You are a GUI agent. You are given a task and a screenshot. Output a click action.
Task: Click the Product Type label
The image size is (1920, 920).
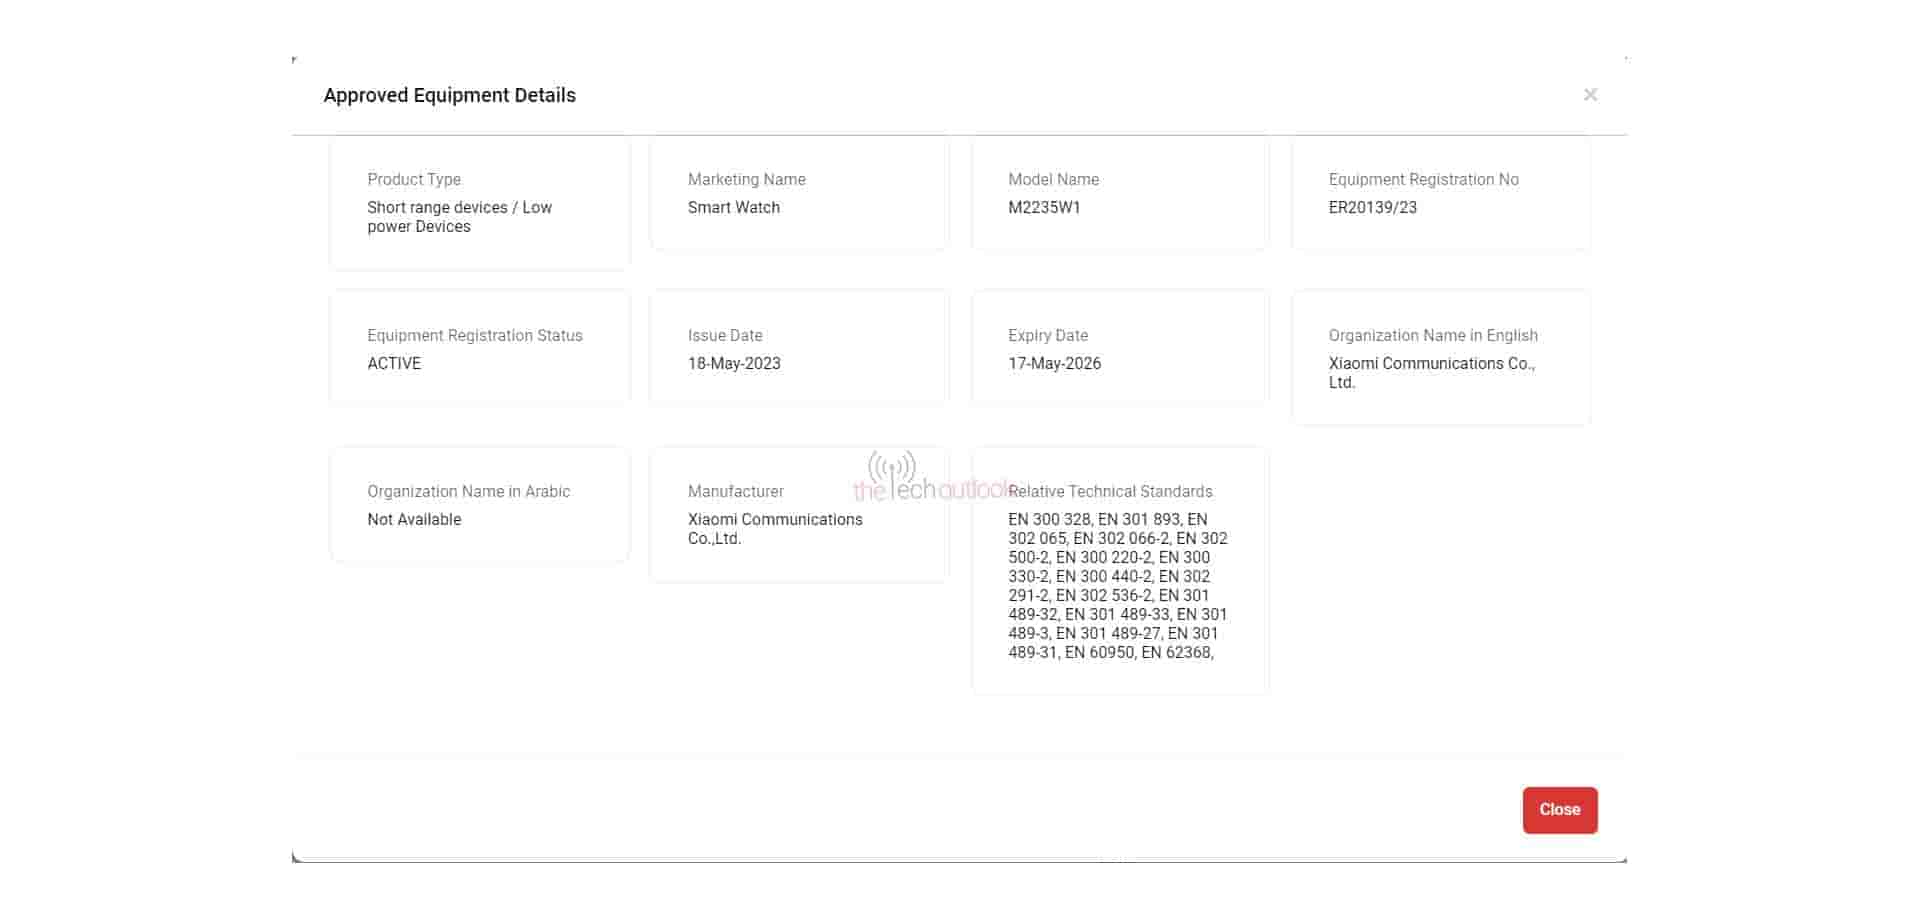(x=414, y=179)
